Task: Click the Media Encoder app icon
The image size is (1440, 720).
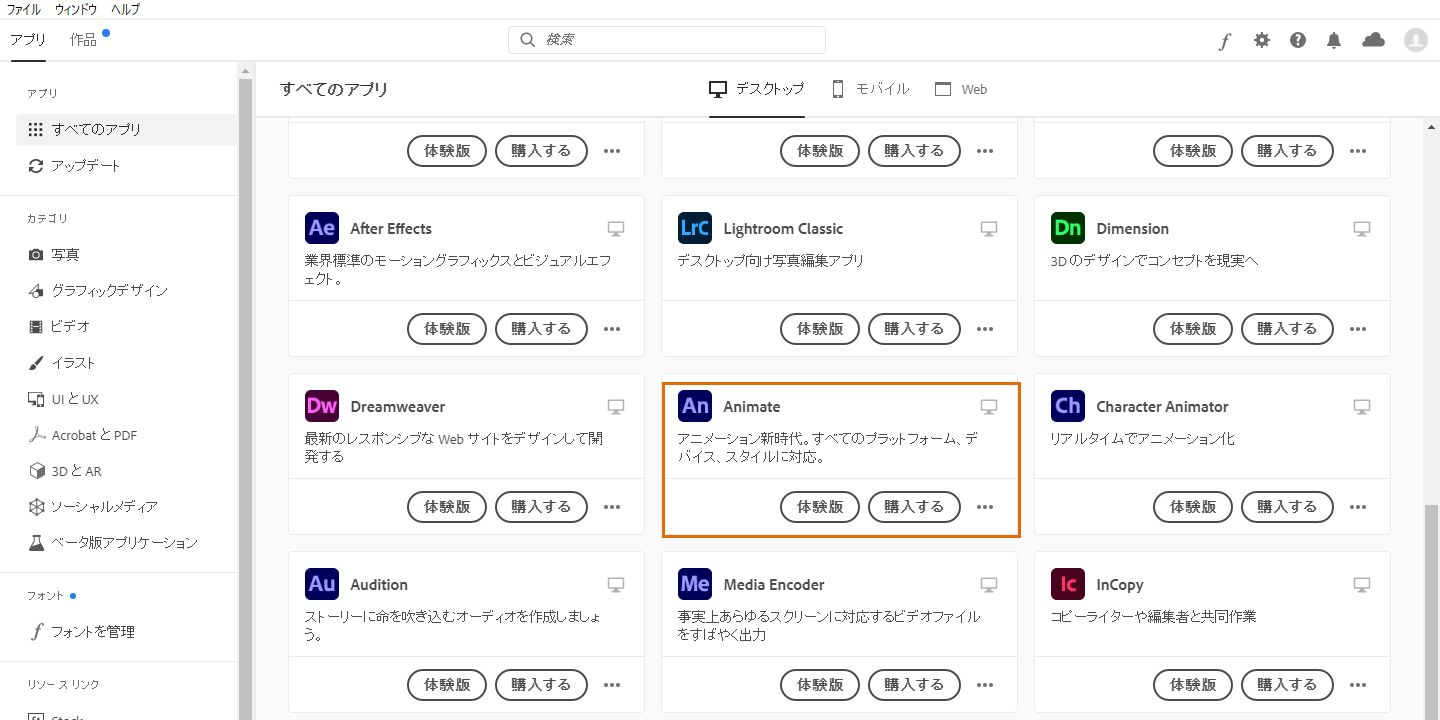Action: pos(695,584)
